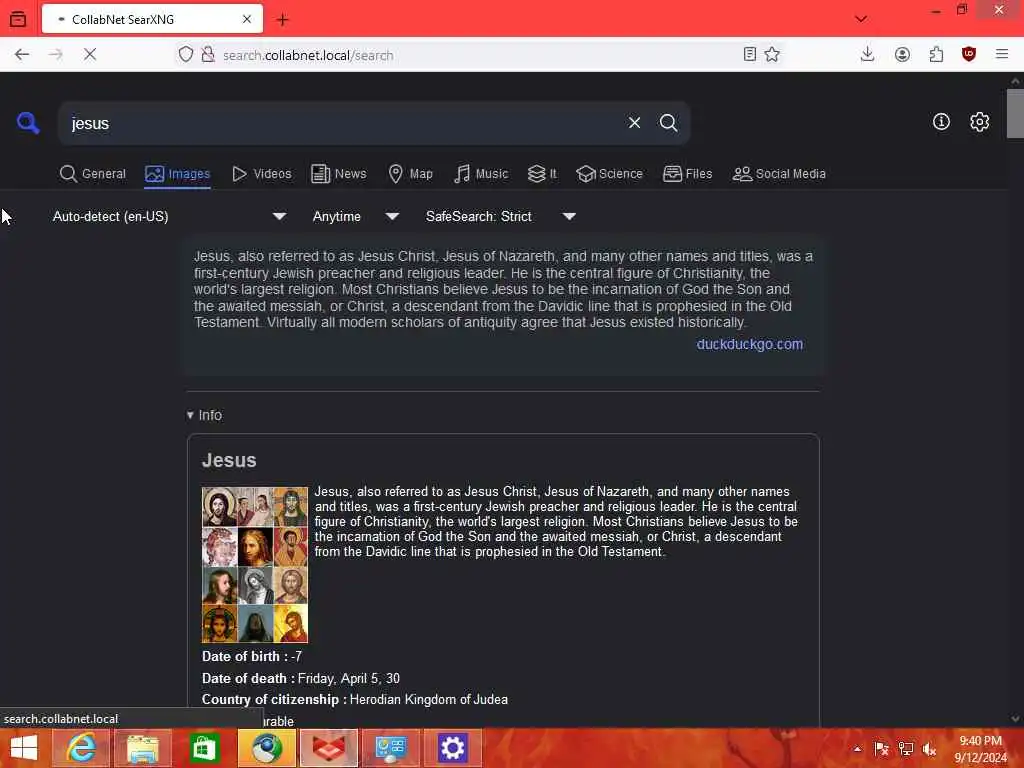Open the Downloads panel

[x=867, y=55]
